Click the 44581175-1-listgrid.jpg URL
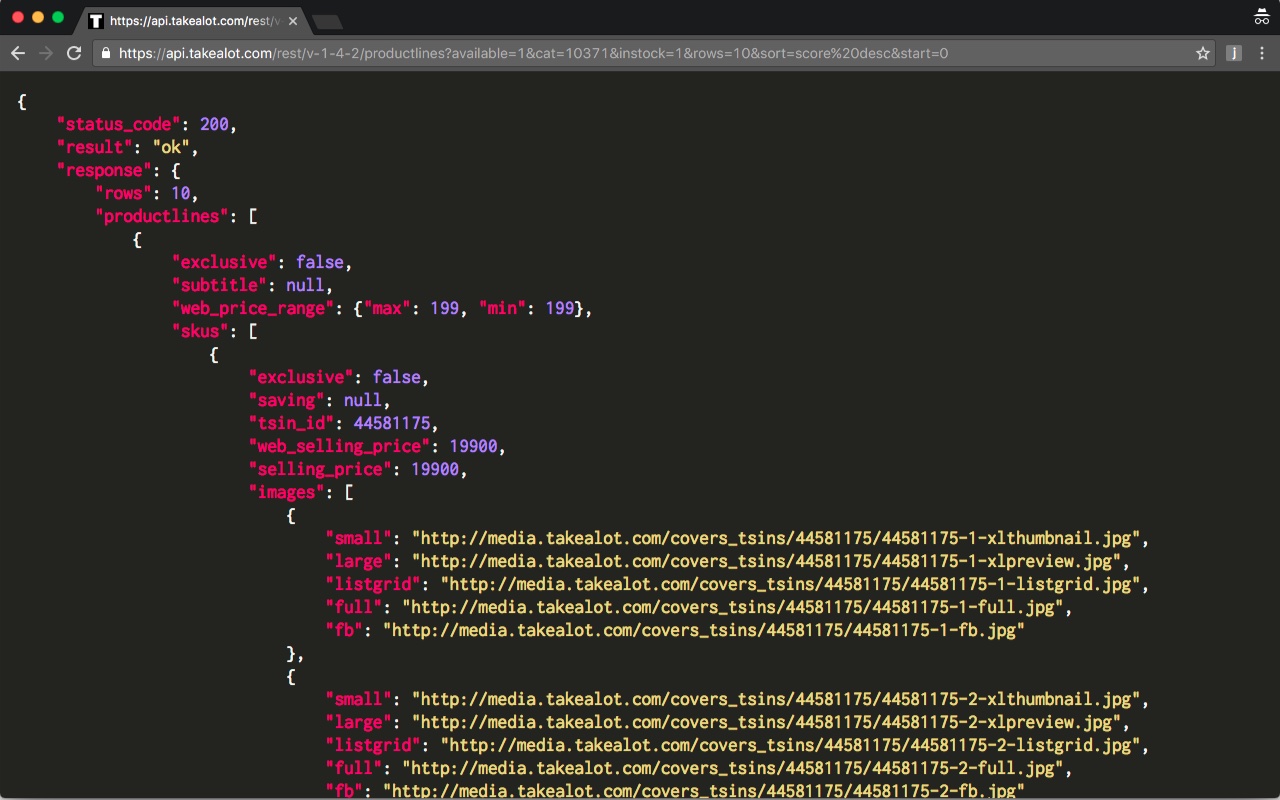The height and width of the screenshot is (800, 1280). point(790,584)
